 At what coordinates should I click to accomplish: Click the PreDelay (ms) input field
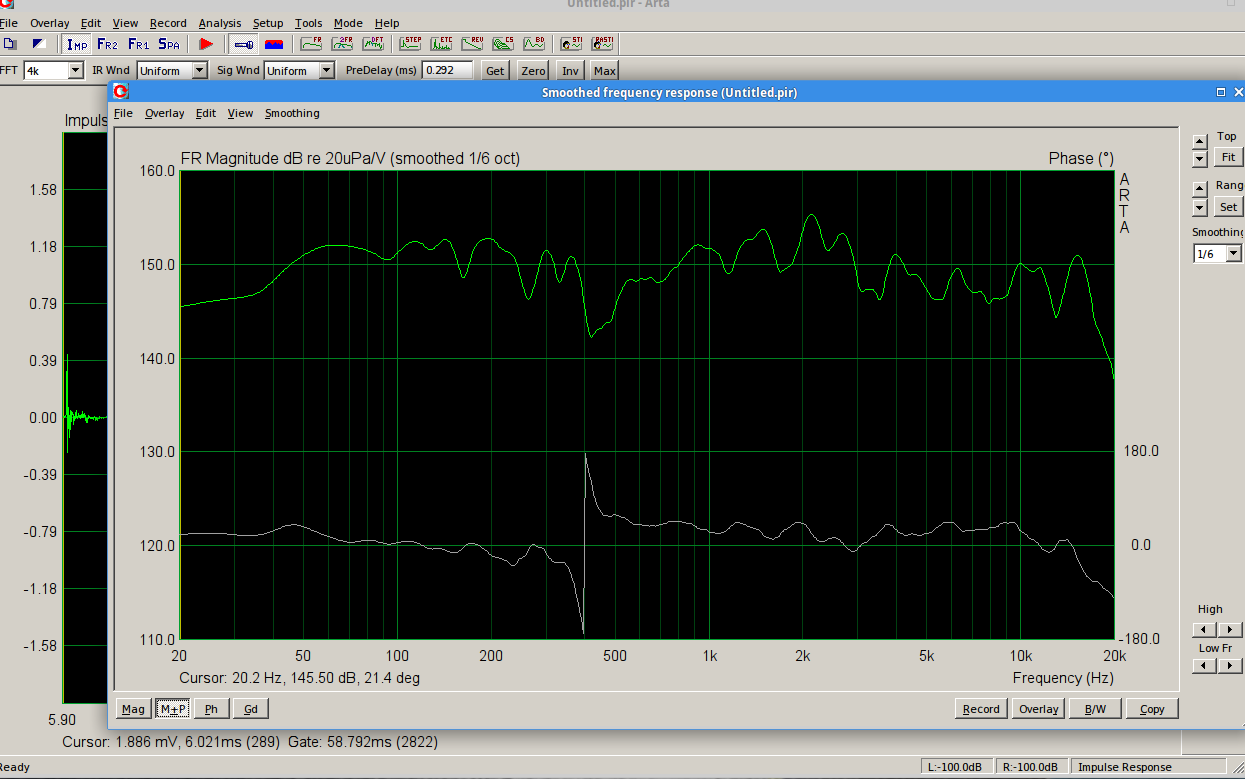[x=448, y=71]
